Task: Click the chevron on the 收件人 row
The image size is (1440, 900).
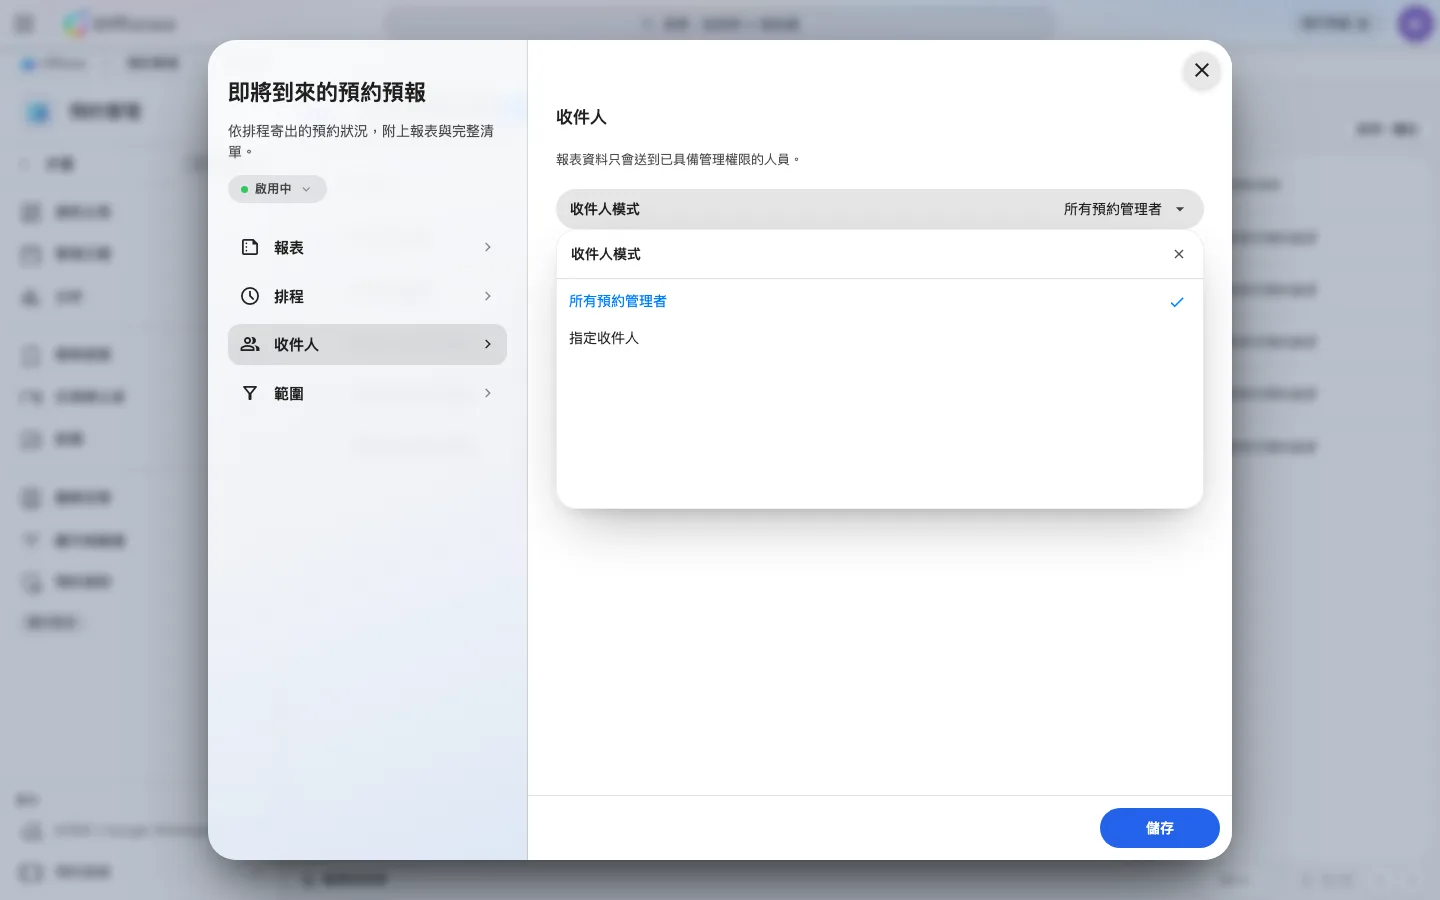Action: coord(487,344)
